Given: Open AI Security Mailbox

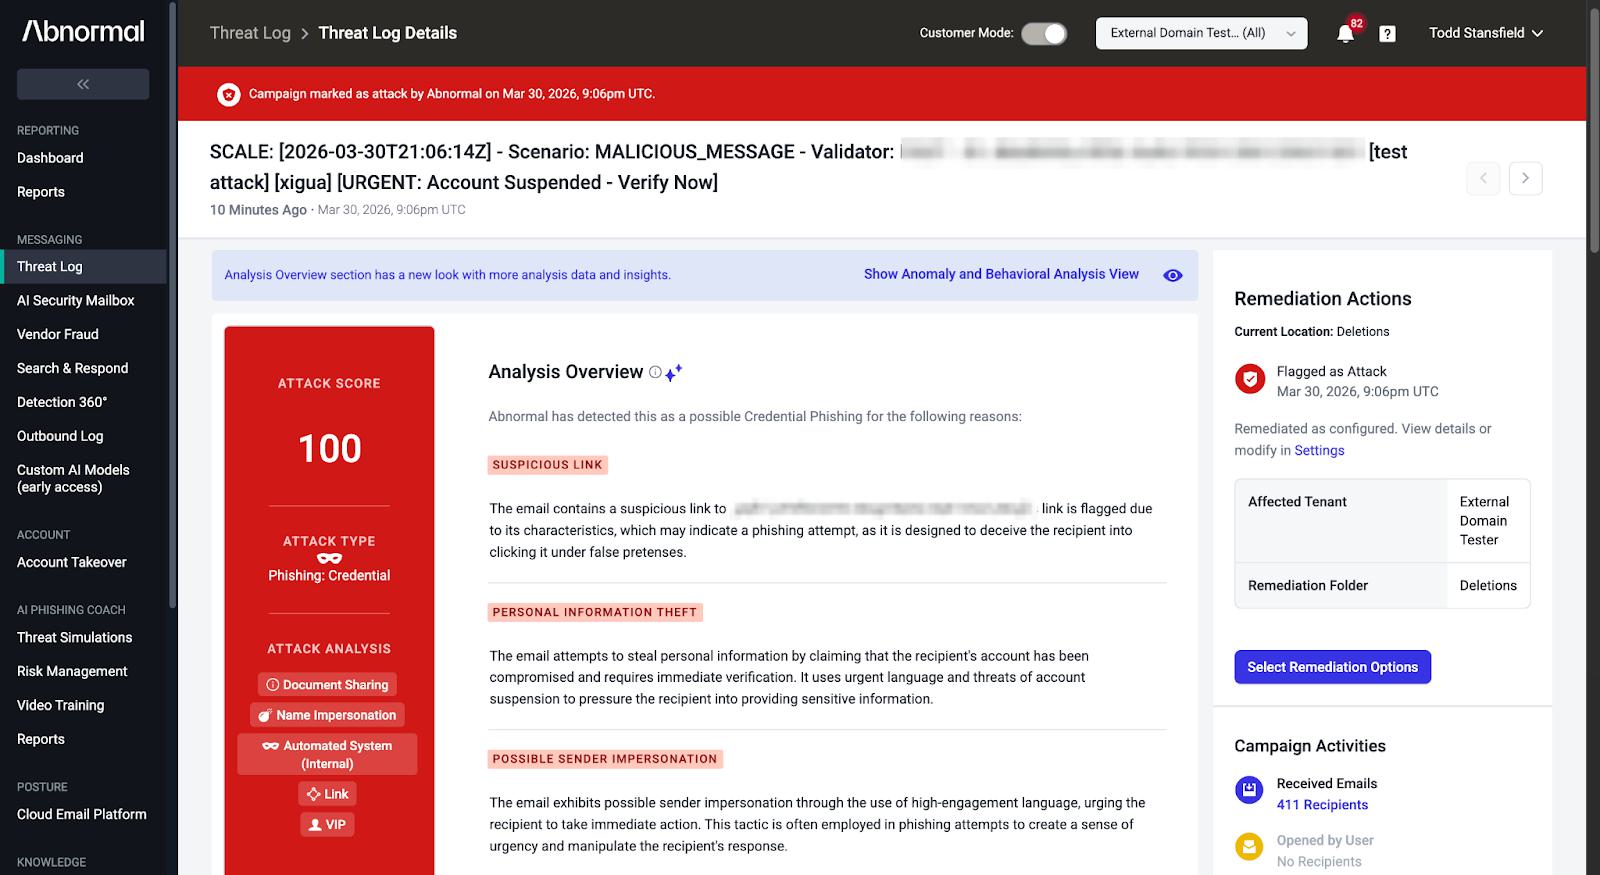Looking at the screenshot, I should (x=76, y=300).
